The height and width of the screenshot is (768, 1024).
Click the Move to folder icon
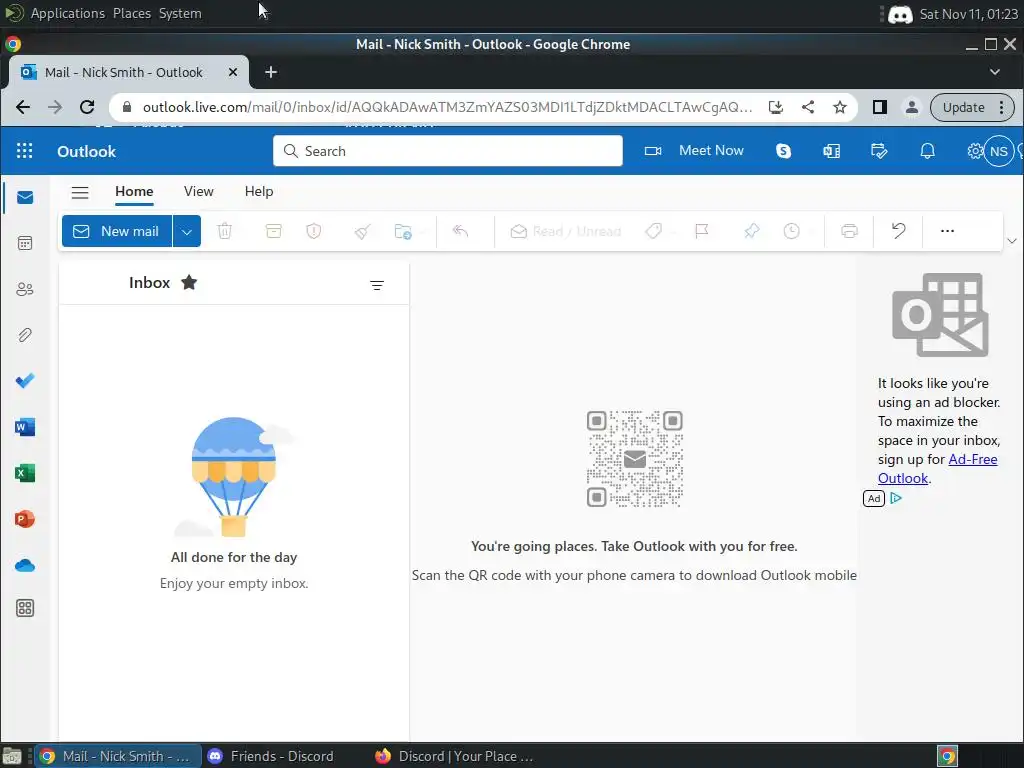(403, 231)
